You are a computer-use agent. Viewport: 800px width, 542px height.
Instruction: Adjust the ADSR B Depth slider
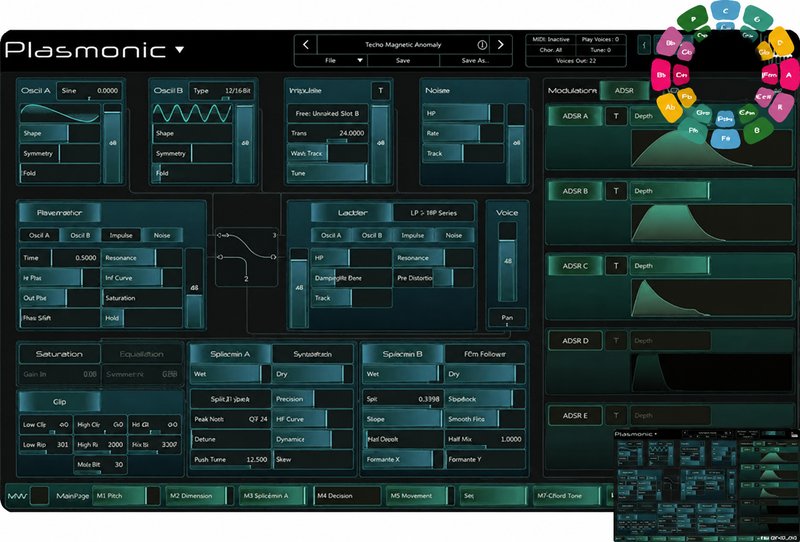pos(670,191)
